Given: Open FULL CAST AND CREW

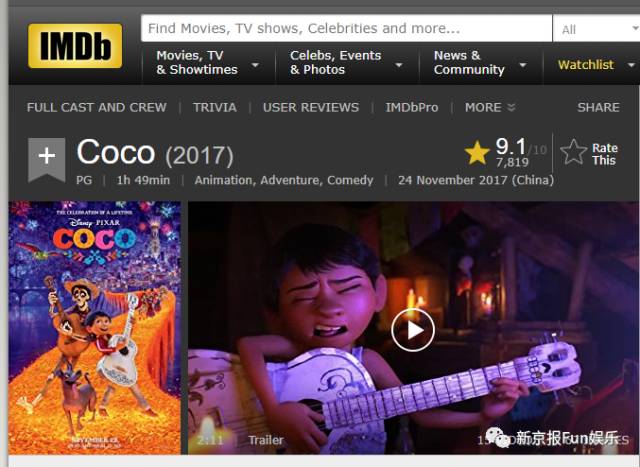Looking at the screenshot, I should (97, 107).
